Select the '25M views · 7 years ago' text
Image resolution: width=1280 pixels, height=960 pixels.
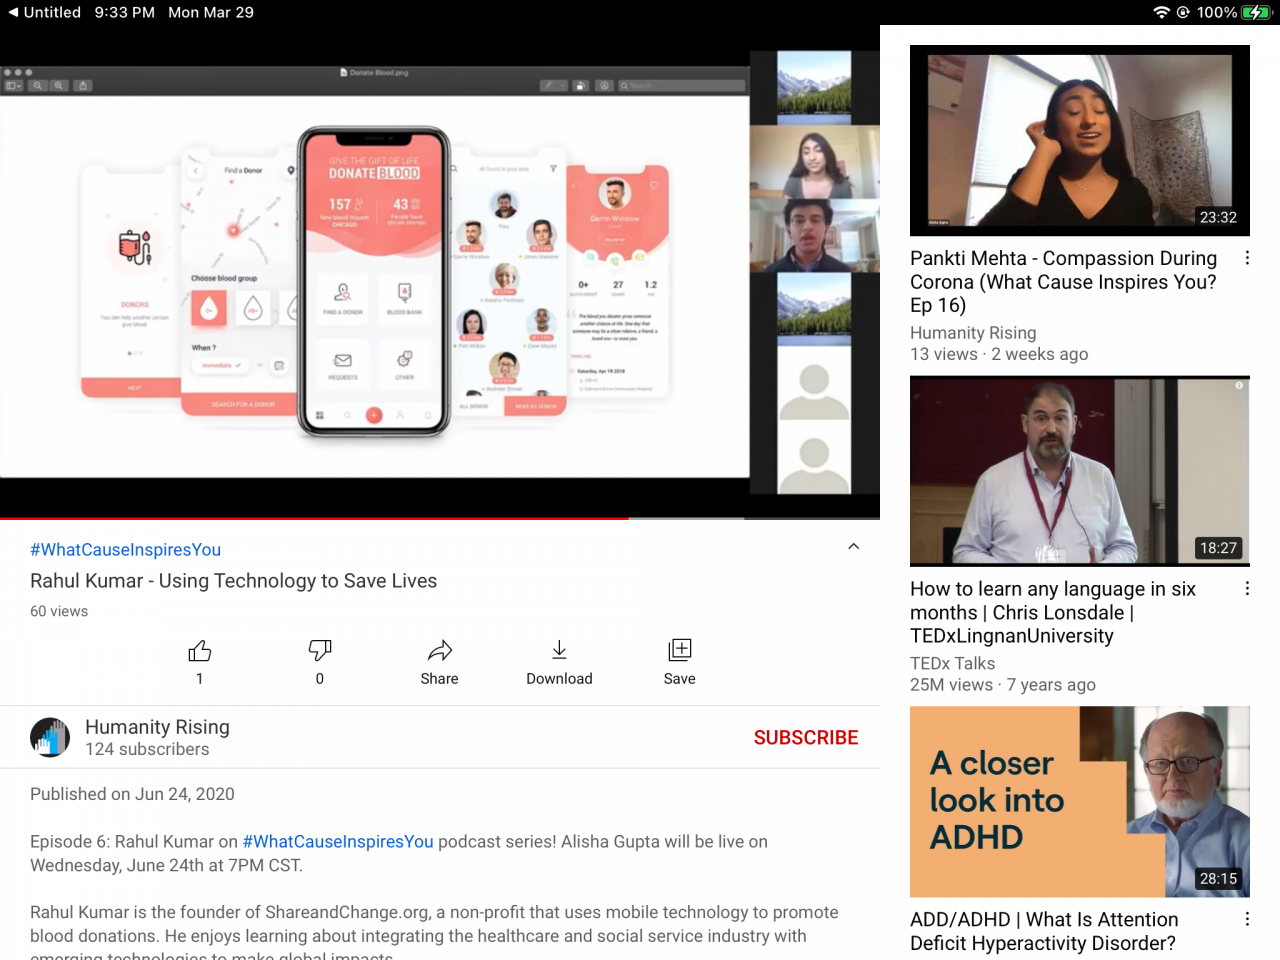click(x=1003, y=684)
